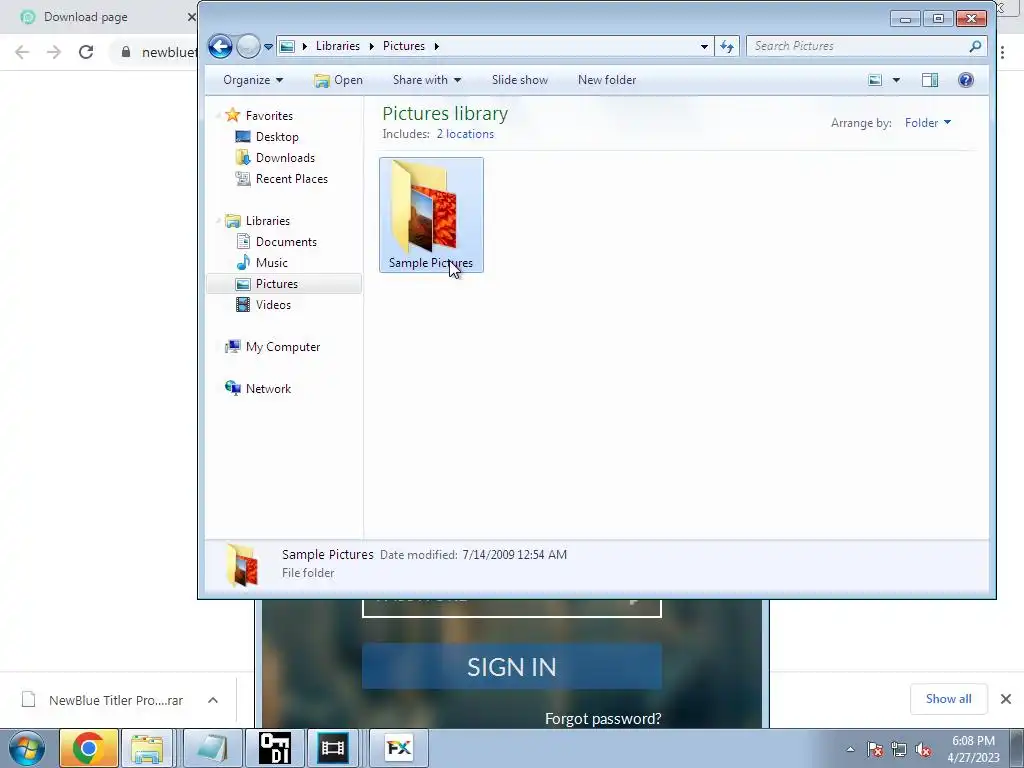This screenshot has width=1024, height=768.
Task: Close the Chrome downloads bar
Action: (1006, 699)
